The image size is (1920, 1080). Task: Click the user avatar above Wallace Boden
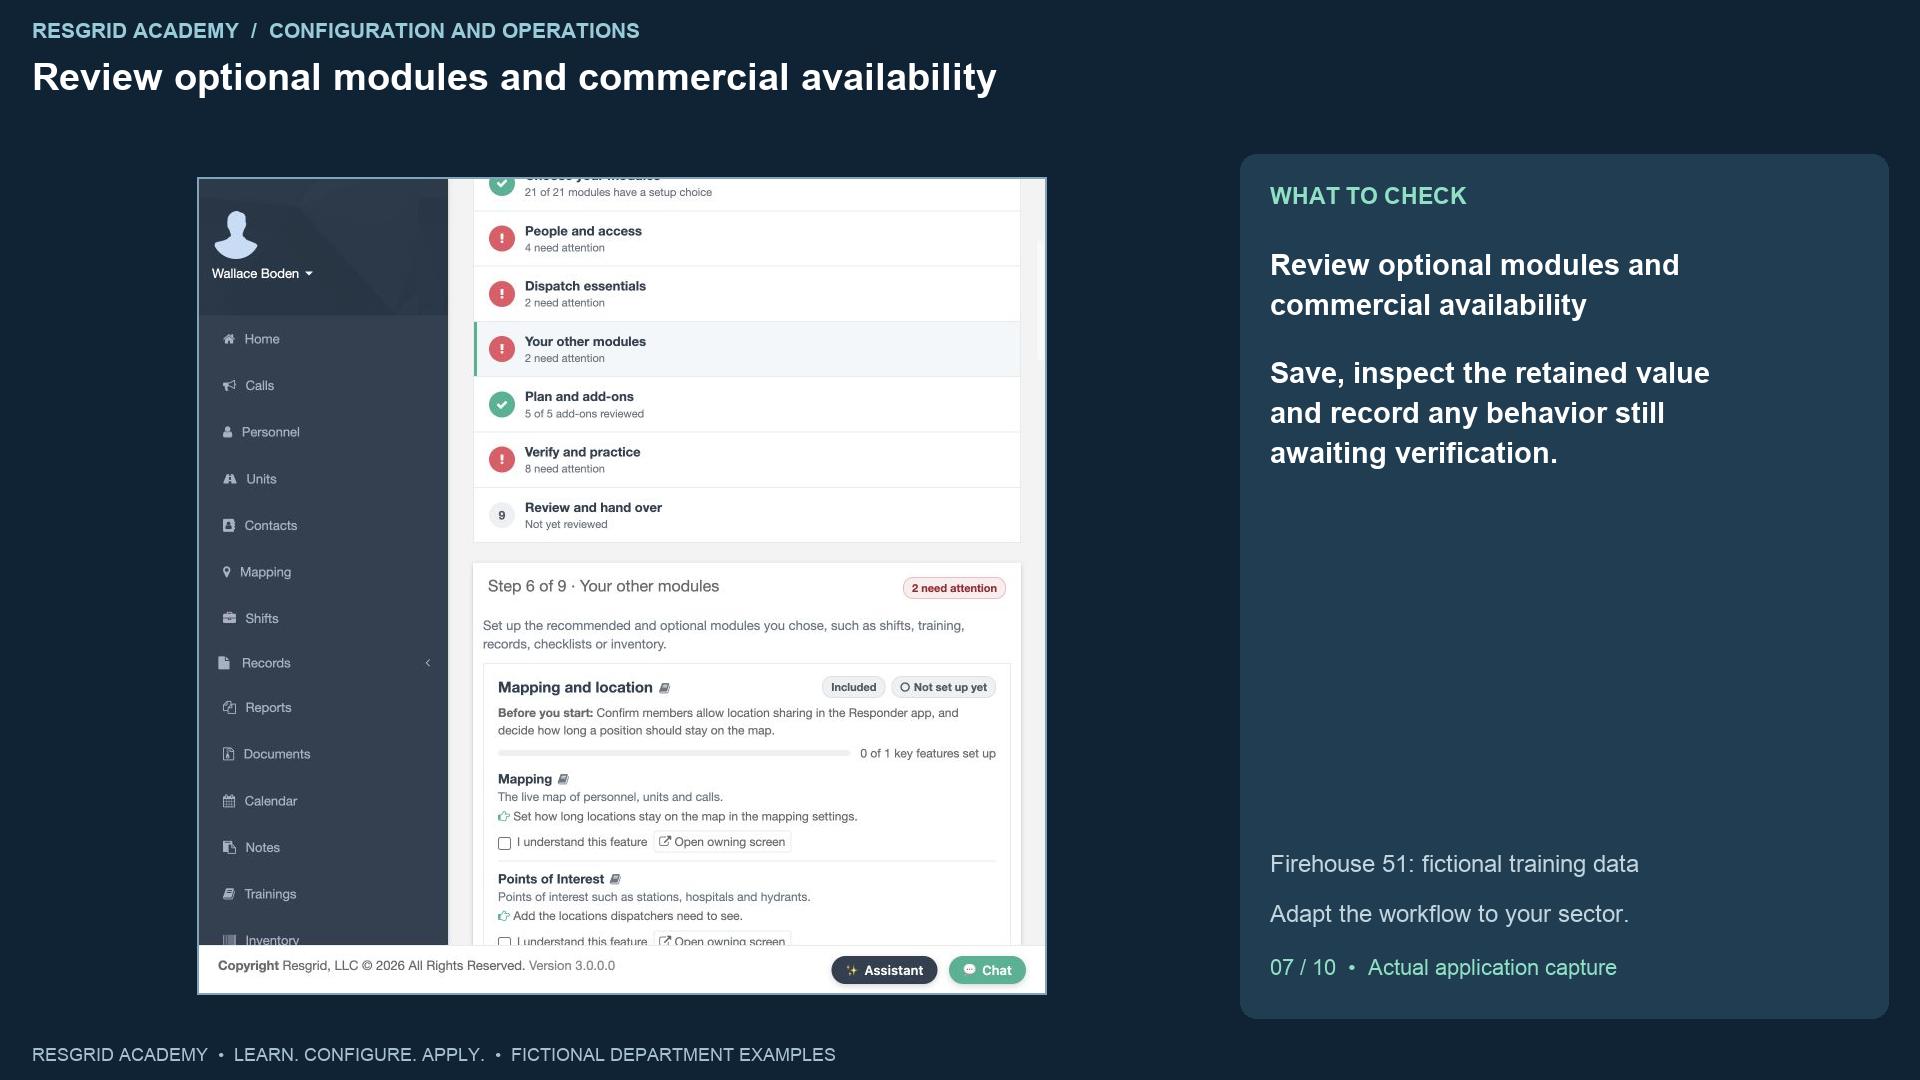point(236,235)
